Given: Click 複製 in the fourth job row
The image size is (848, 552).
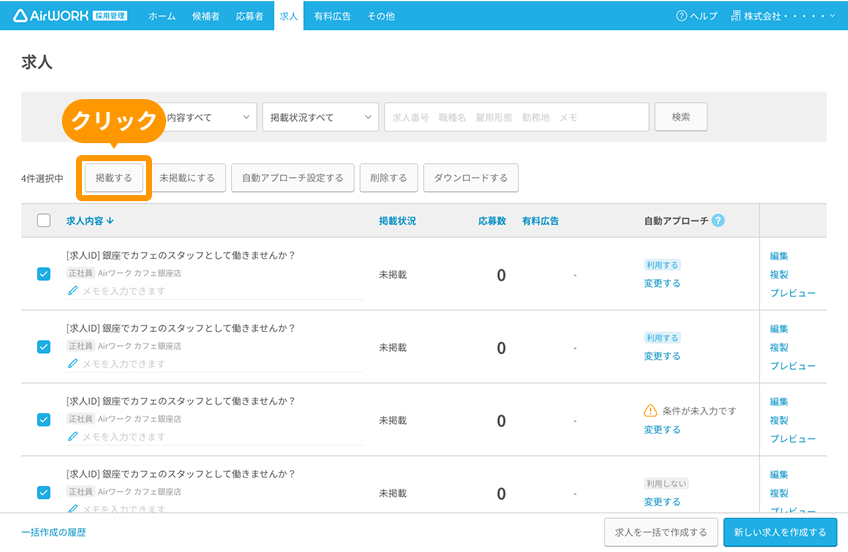Looking at the screenshot, I should [x=779, y=493].
